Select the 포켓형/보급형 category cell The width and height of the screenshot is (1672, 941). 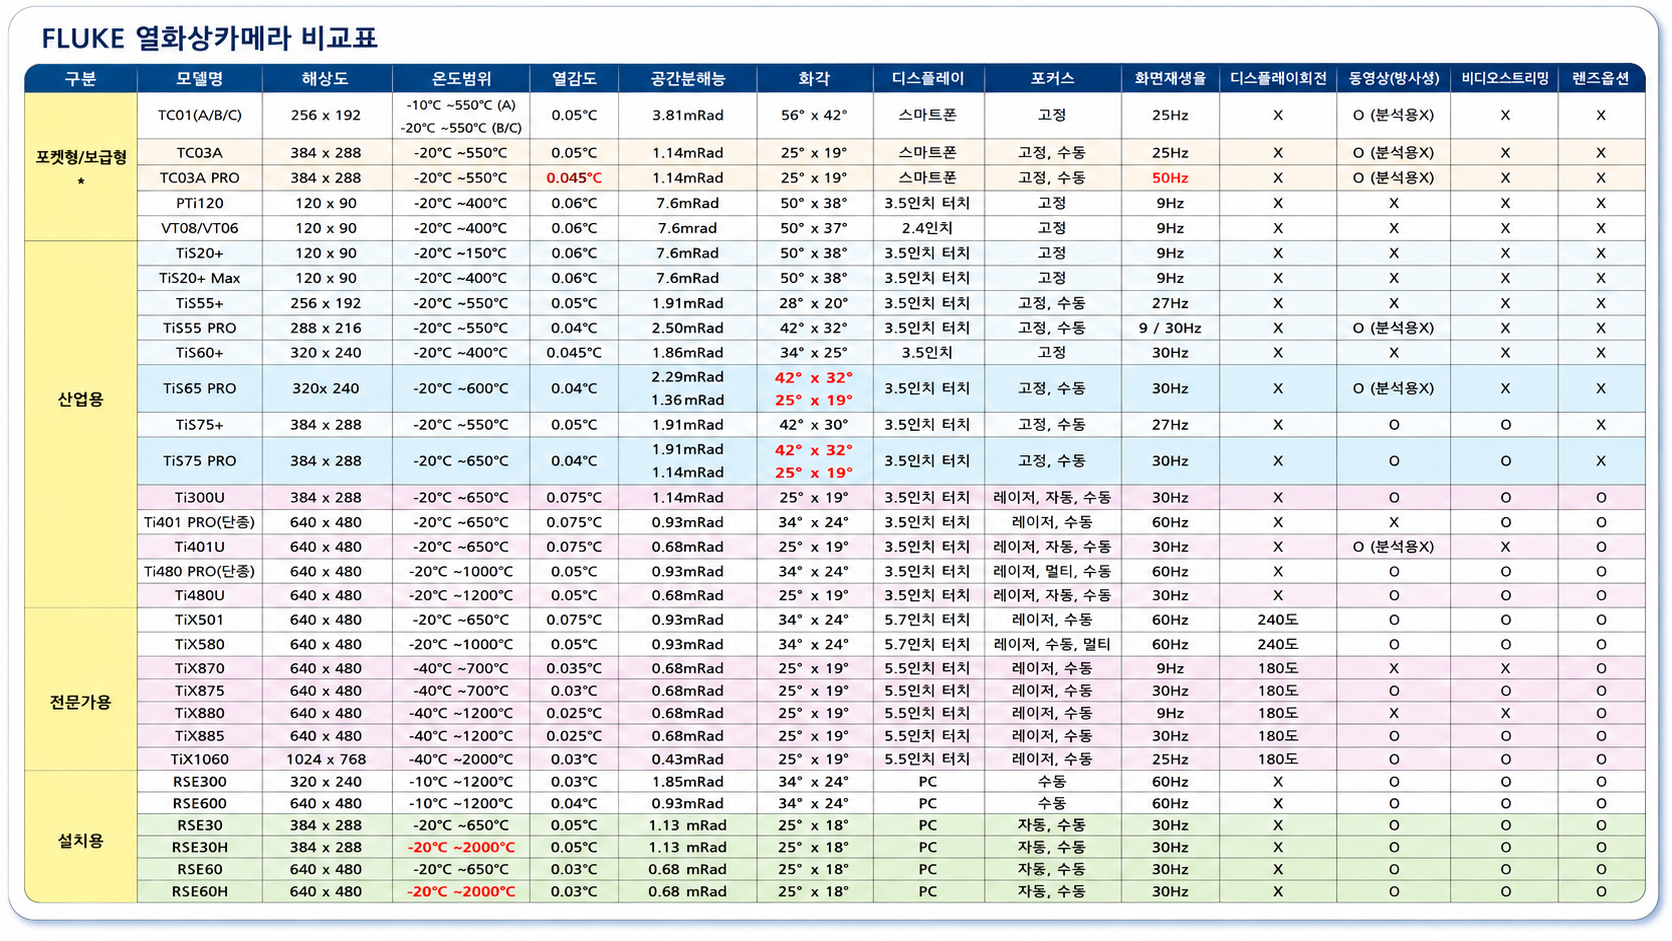(x=80, y=167)
